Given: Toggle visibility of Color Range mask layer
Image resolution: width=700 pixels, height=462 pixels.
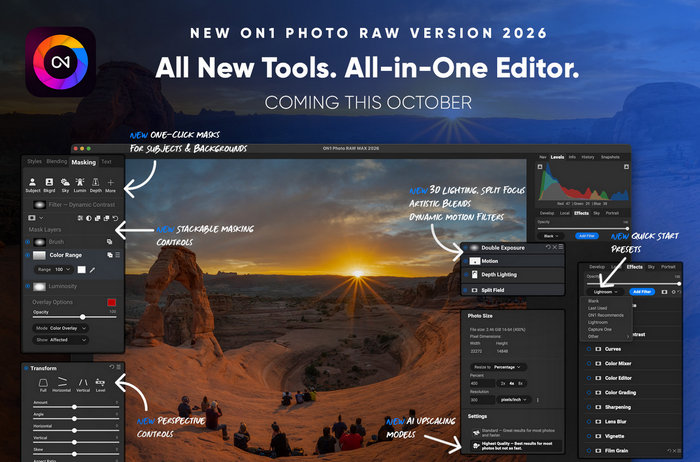Looking at the screenshot, I should coord(28,255).
